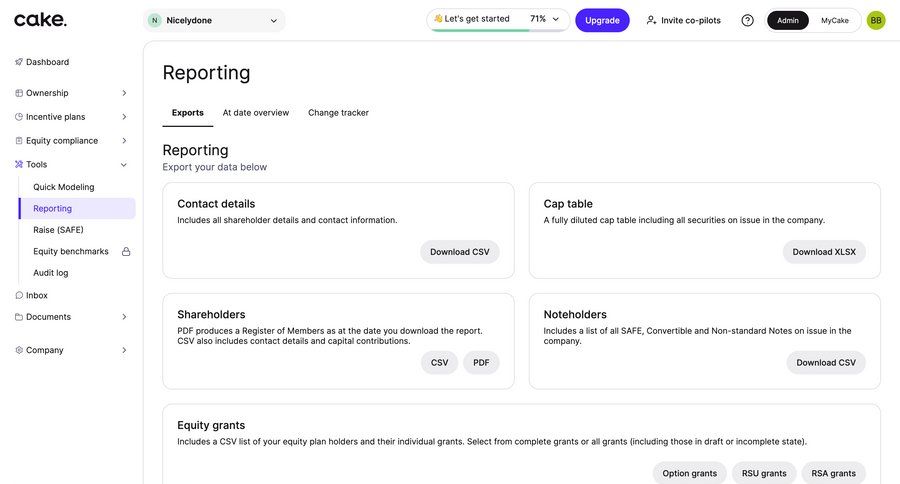900x484 pixels.
Task: Click the Nicelydone N avatar icon
Action: pyautogui.click(x=154, y=21)
